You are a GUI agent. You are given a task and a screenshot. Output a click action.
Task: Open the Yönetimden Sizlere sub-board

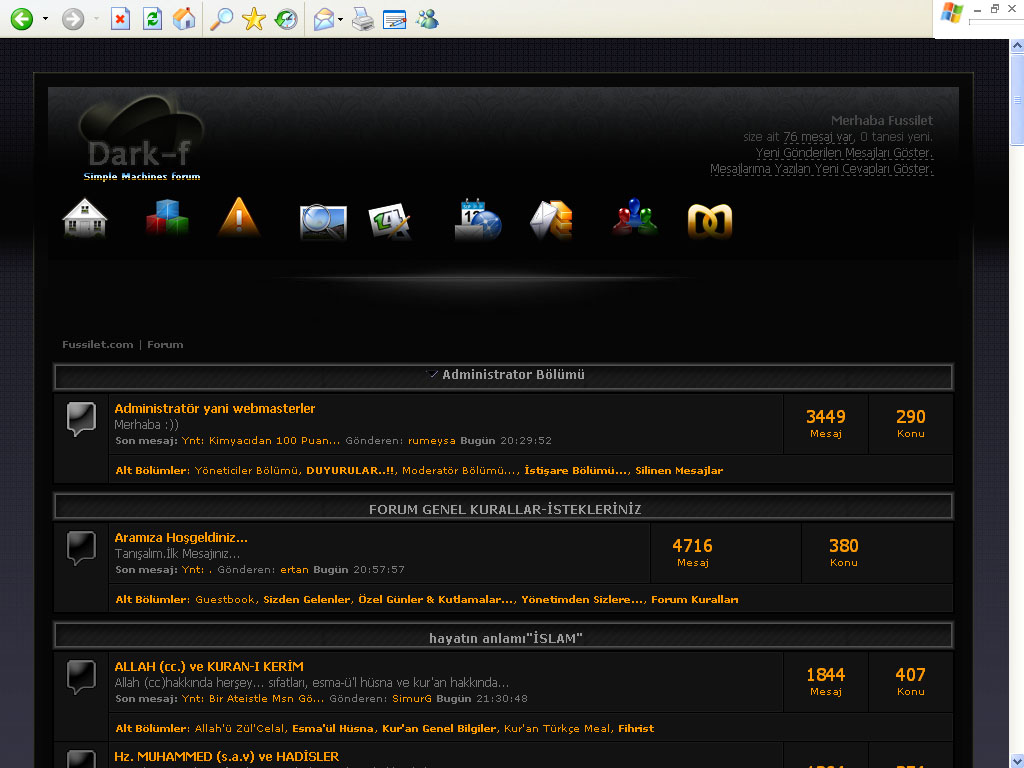(x=582, y=600)
